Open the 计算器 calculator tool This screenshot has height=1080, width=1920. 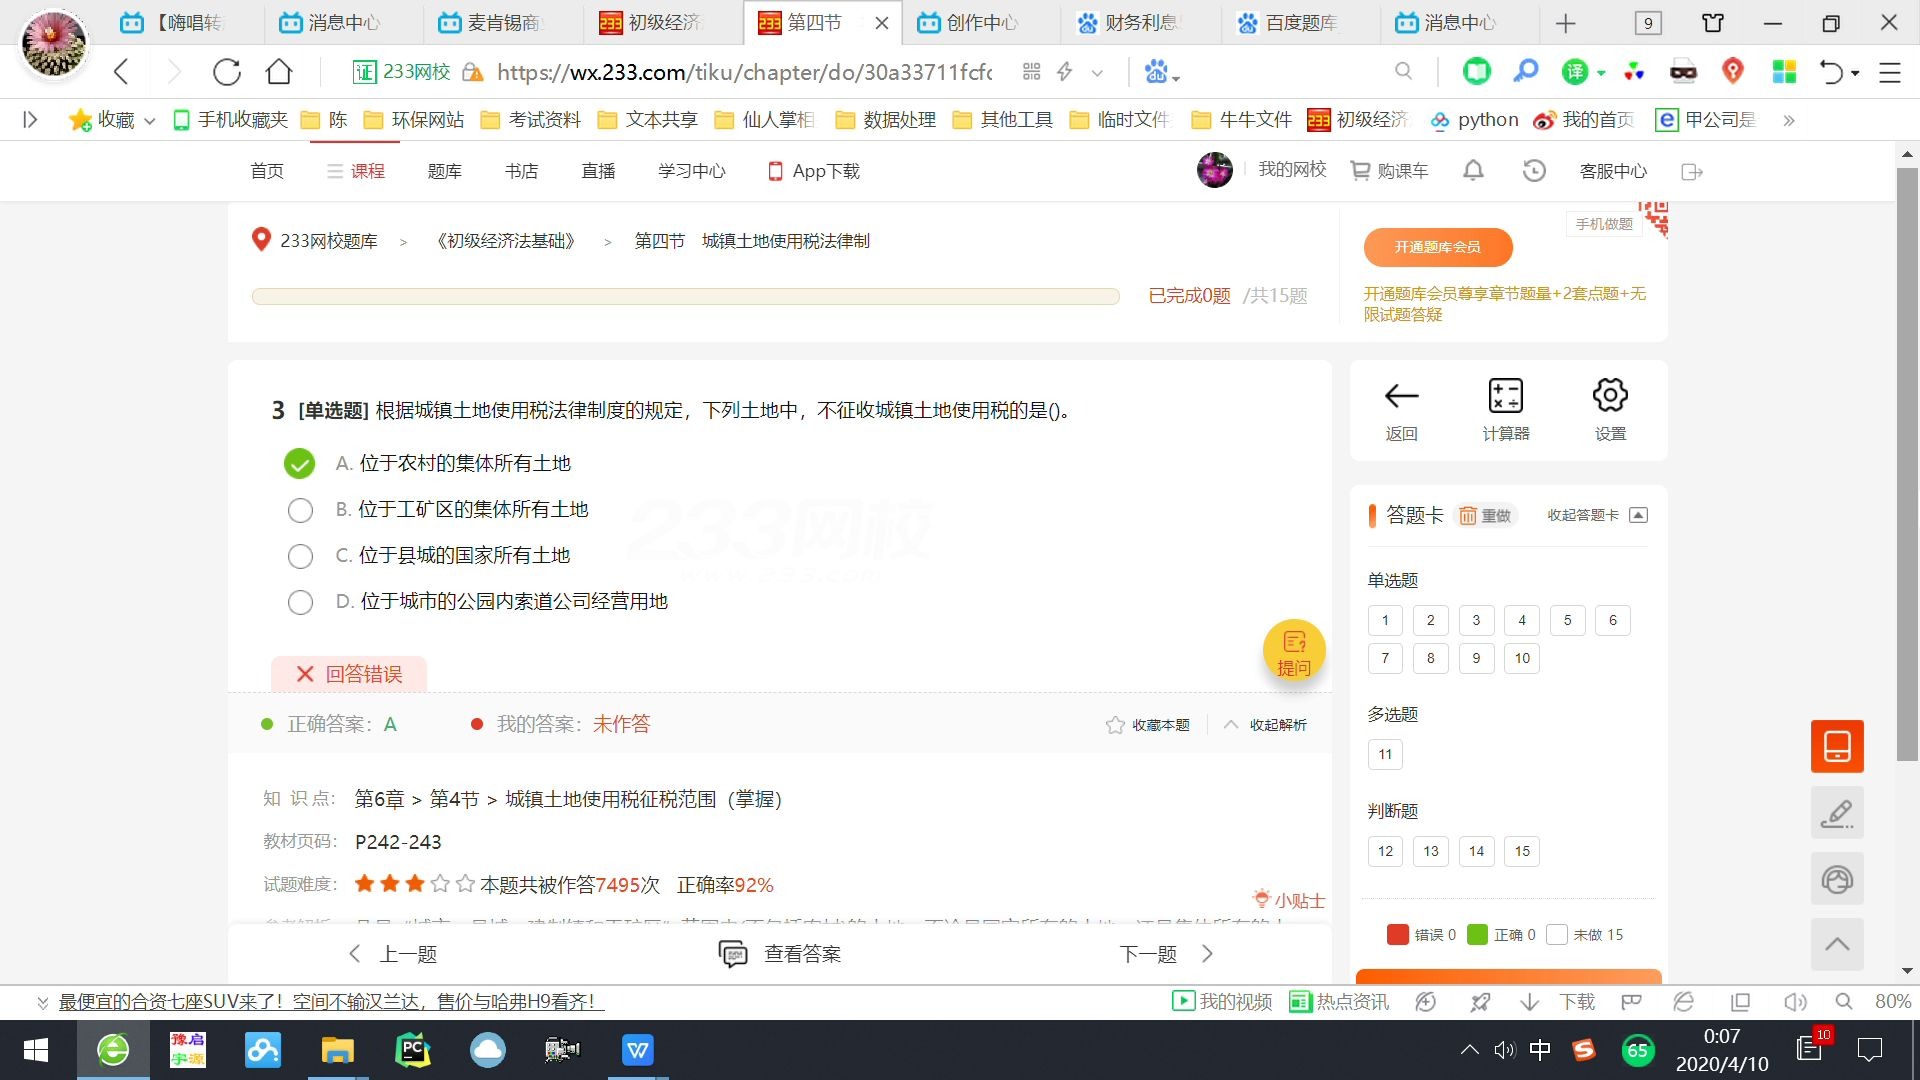1505,408
